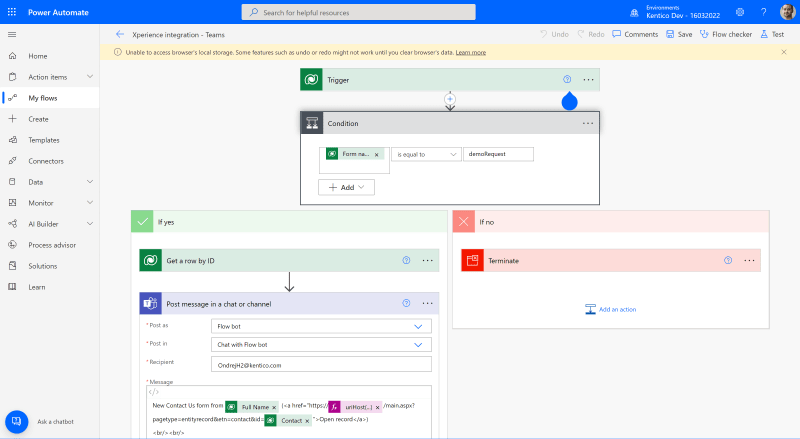The width and height of the screenshot is (800, 439).
Task: Click the Recipient email field
Action: pyautogui.click(x=321, y=364)
